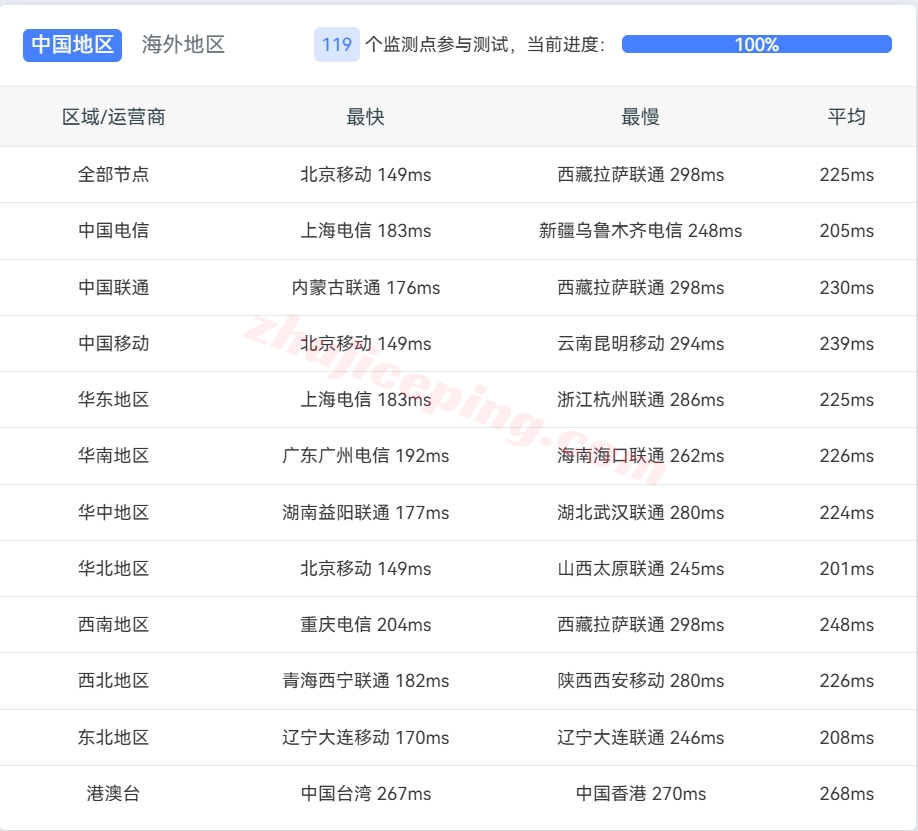Click 山西太原联通 245ms cell

click(x=640, y=569)
